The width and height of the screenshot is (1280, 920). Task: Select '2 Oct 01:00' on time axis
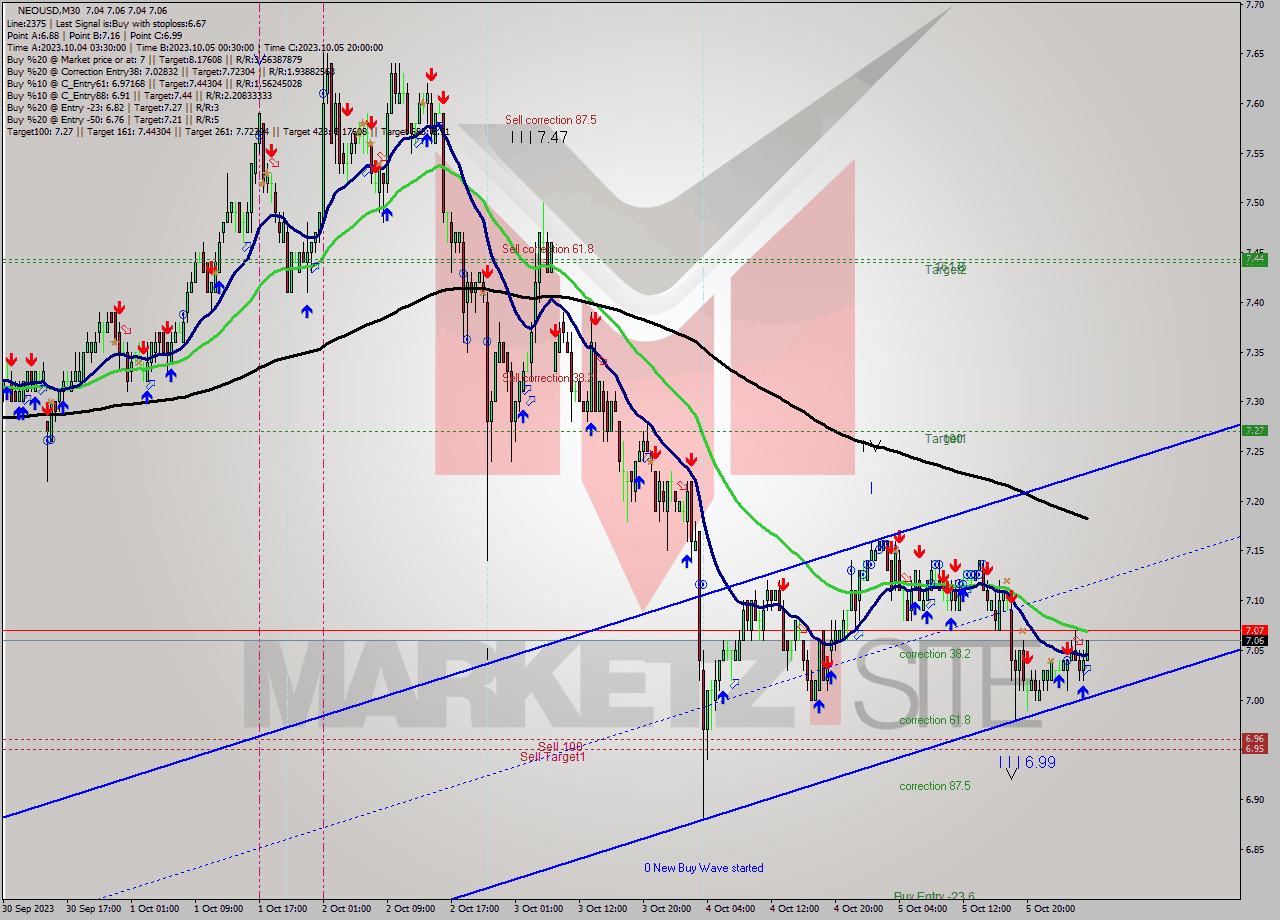pyautogui.click(x=347, y=909)
